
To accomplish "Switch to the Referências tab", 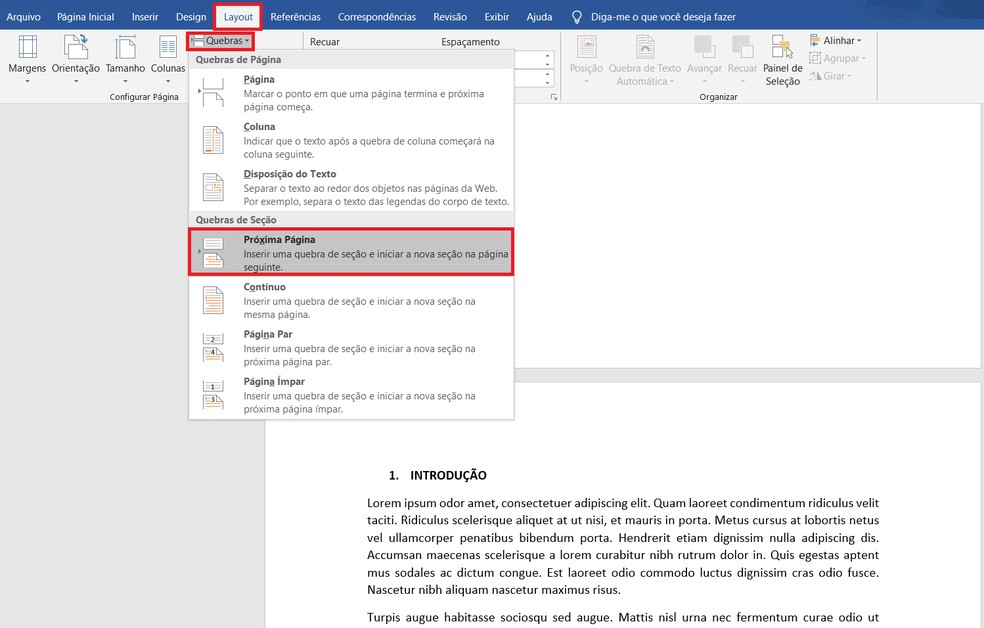I will [295, 17].
